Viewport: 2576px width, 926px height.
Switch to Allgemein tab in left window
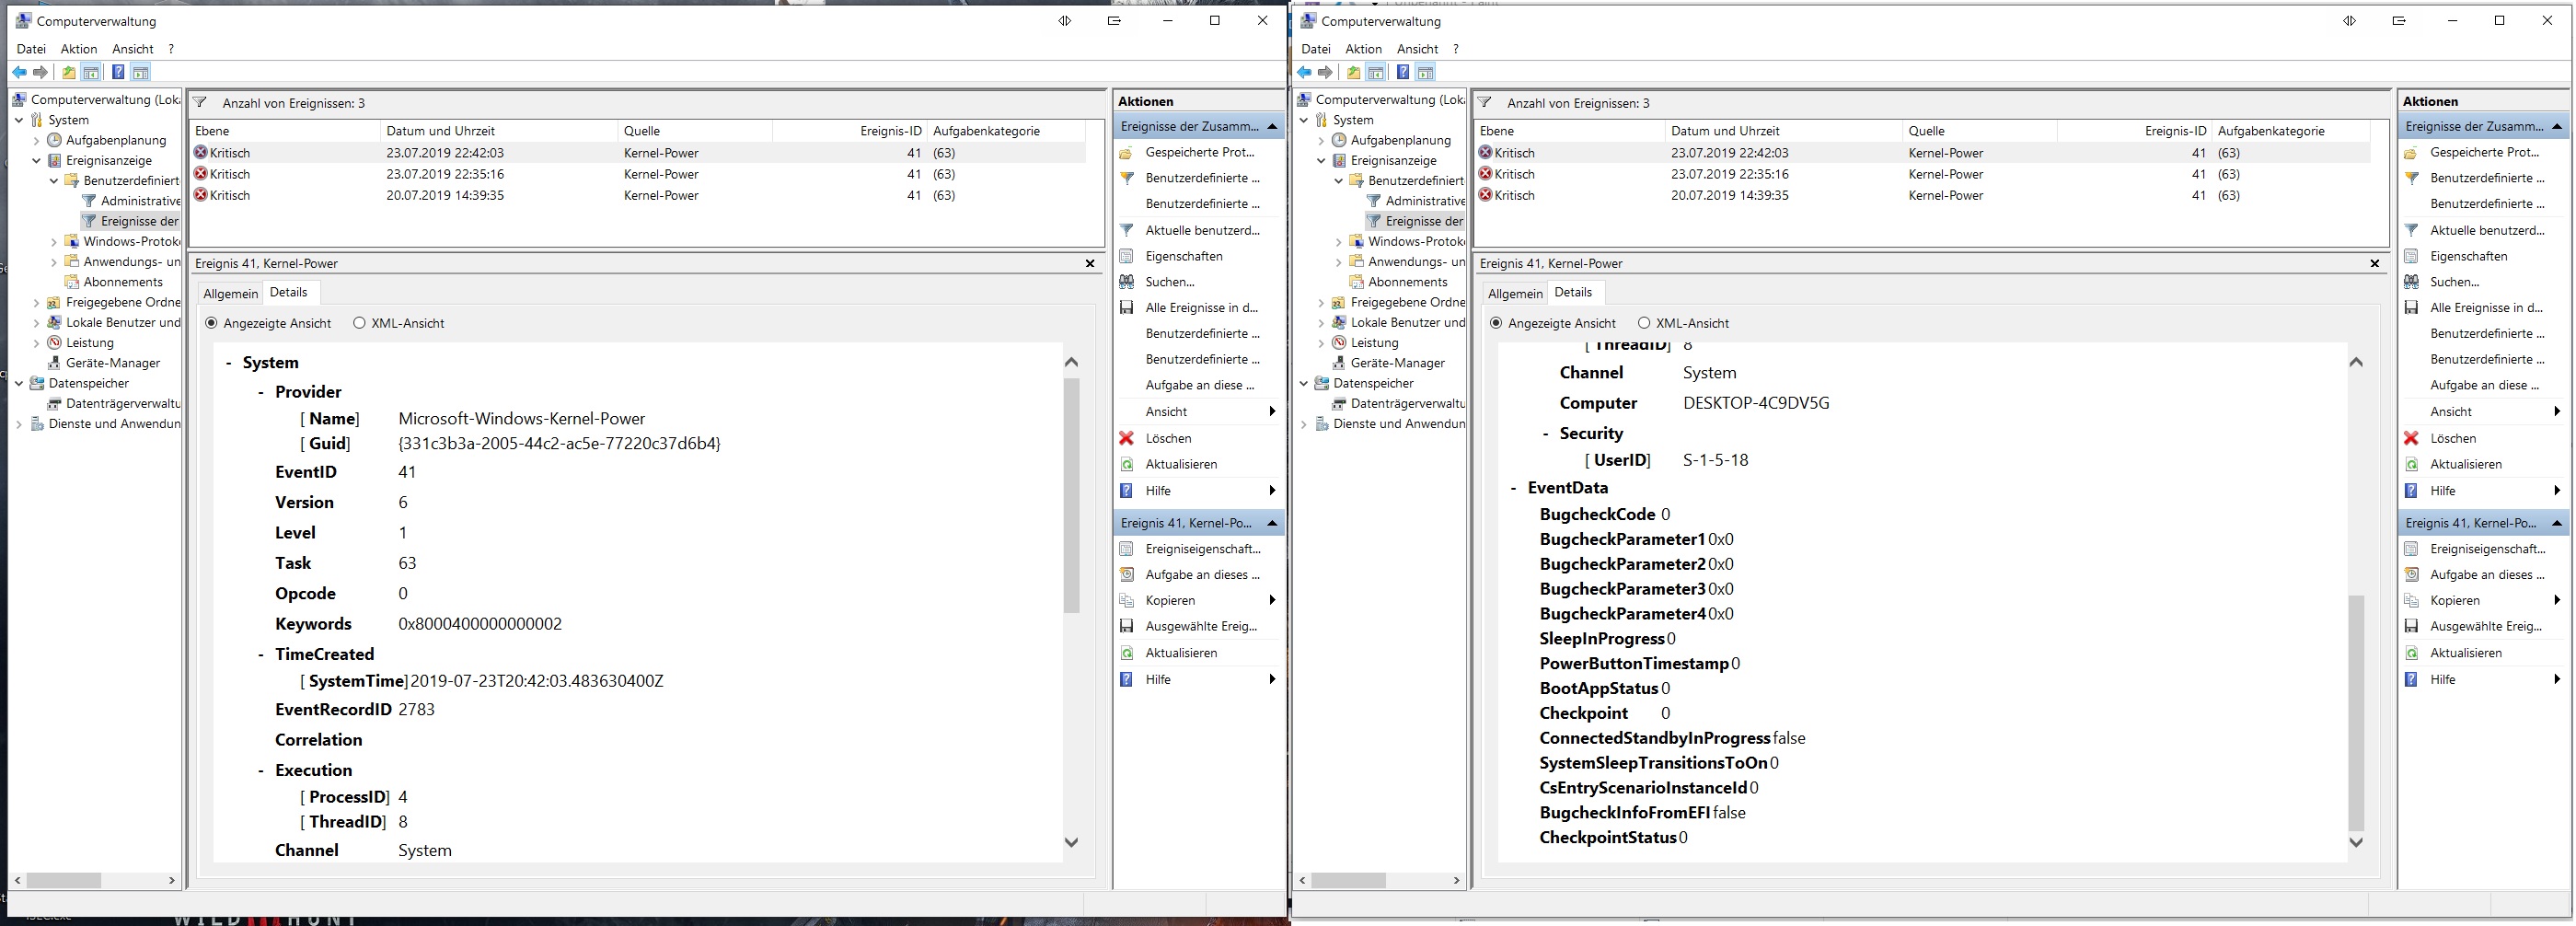tap(231, 293)
